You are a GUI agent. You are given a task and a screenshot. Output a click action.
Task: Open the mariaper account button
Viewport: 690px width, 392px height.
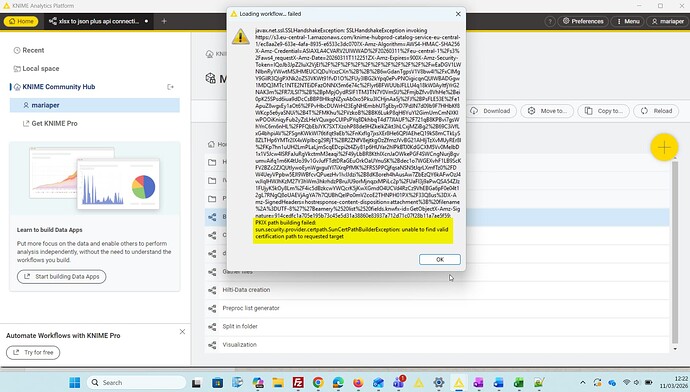(x=667, y=21)
